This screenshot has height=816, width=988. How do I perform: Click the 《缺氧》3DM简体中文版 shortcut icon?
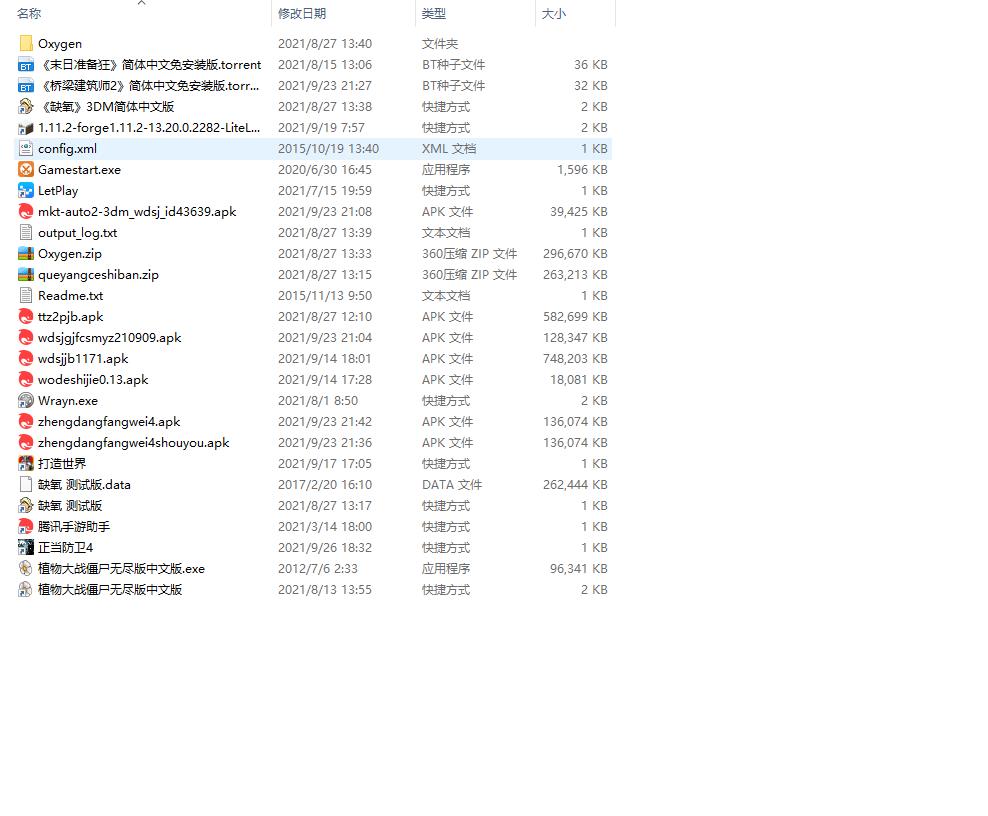(26, 106)
